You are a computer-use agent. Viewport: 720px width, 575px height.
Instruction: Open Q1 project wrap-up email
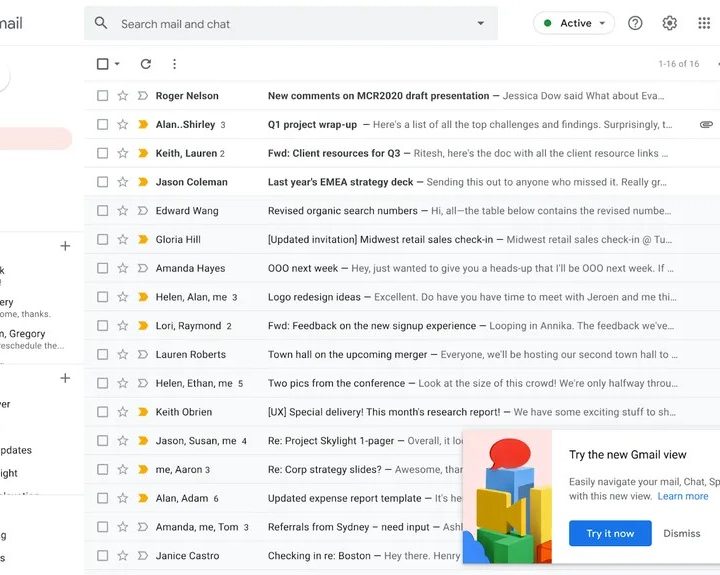point(402,124)
